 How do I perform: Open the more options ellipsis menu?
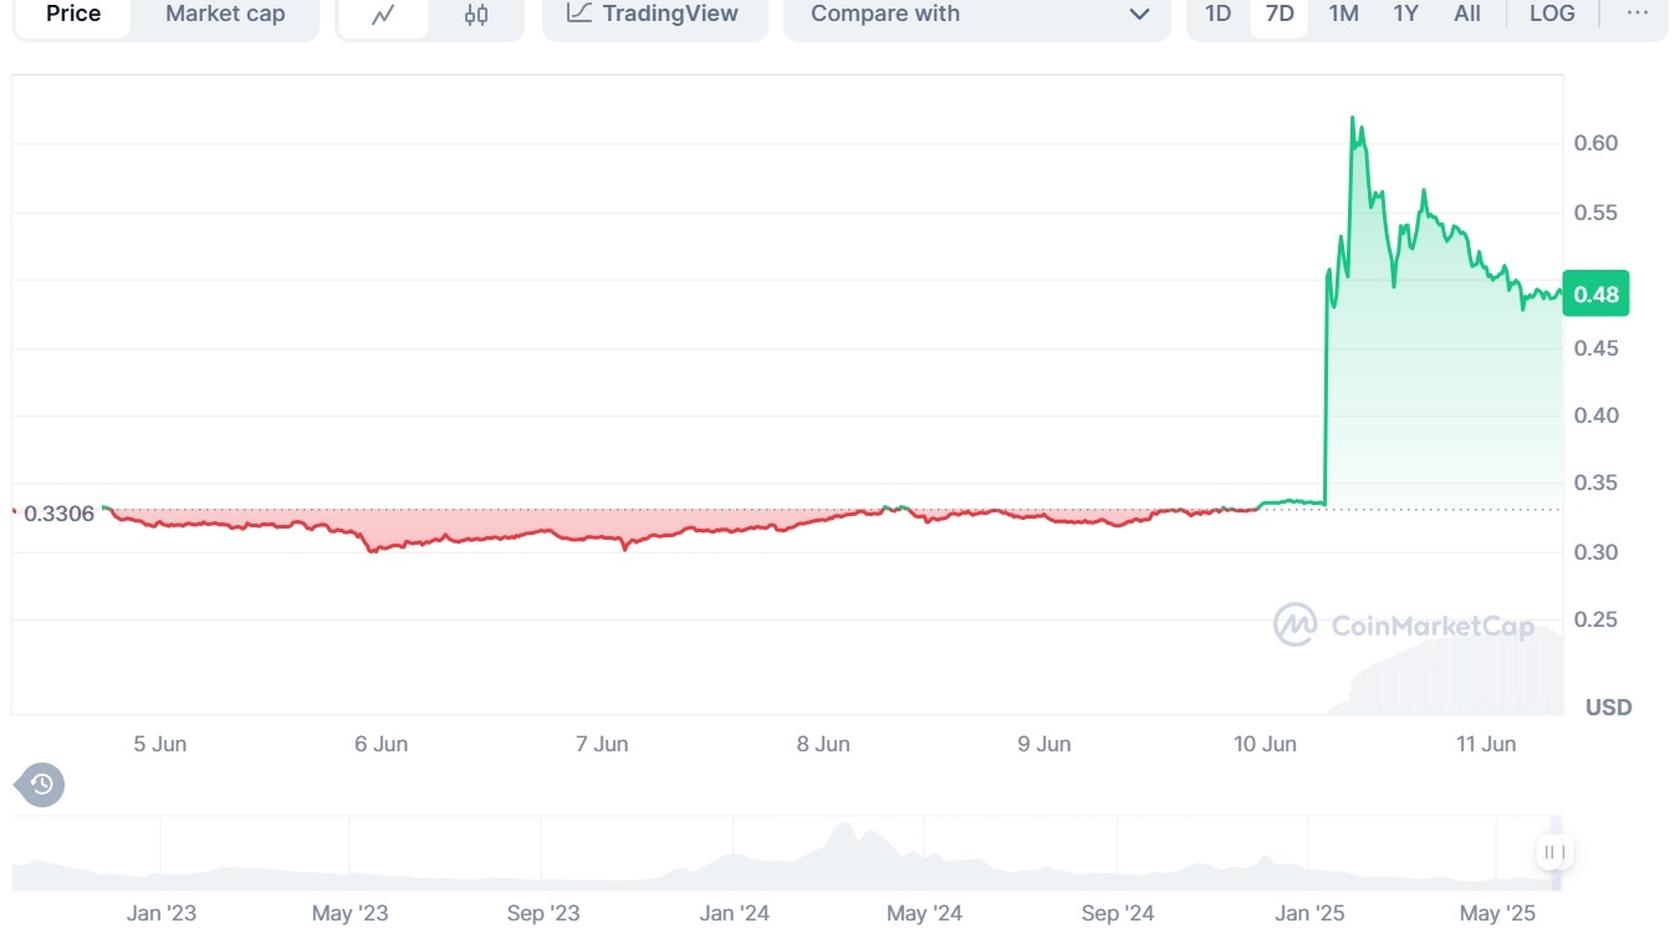point(1637,13)
